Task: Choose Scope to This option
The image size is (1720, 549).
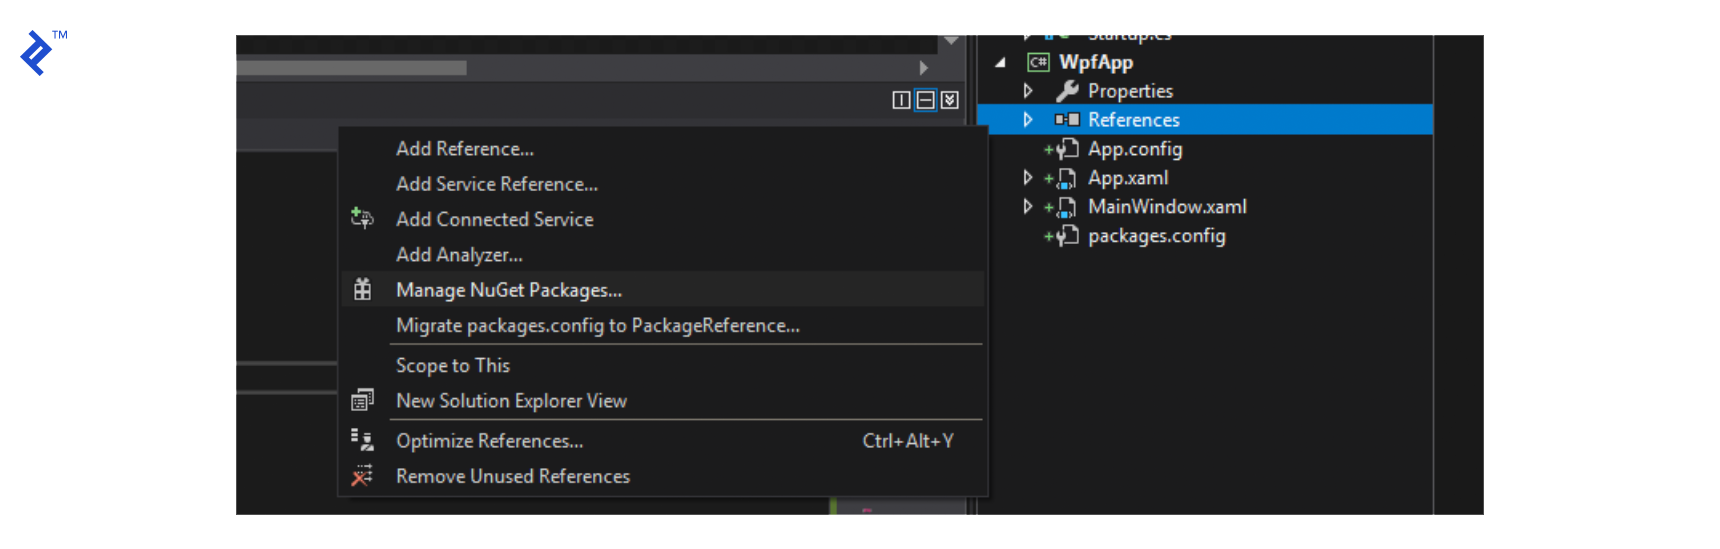Action: point(453,366)
